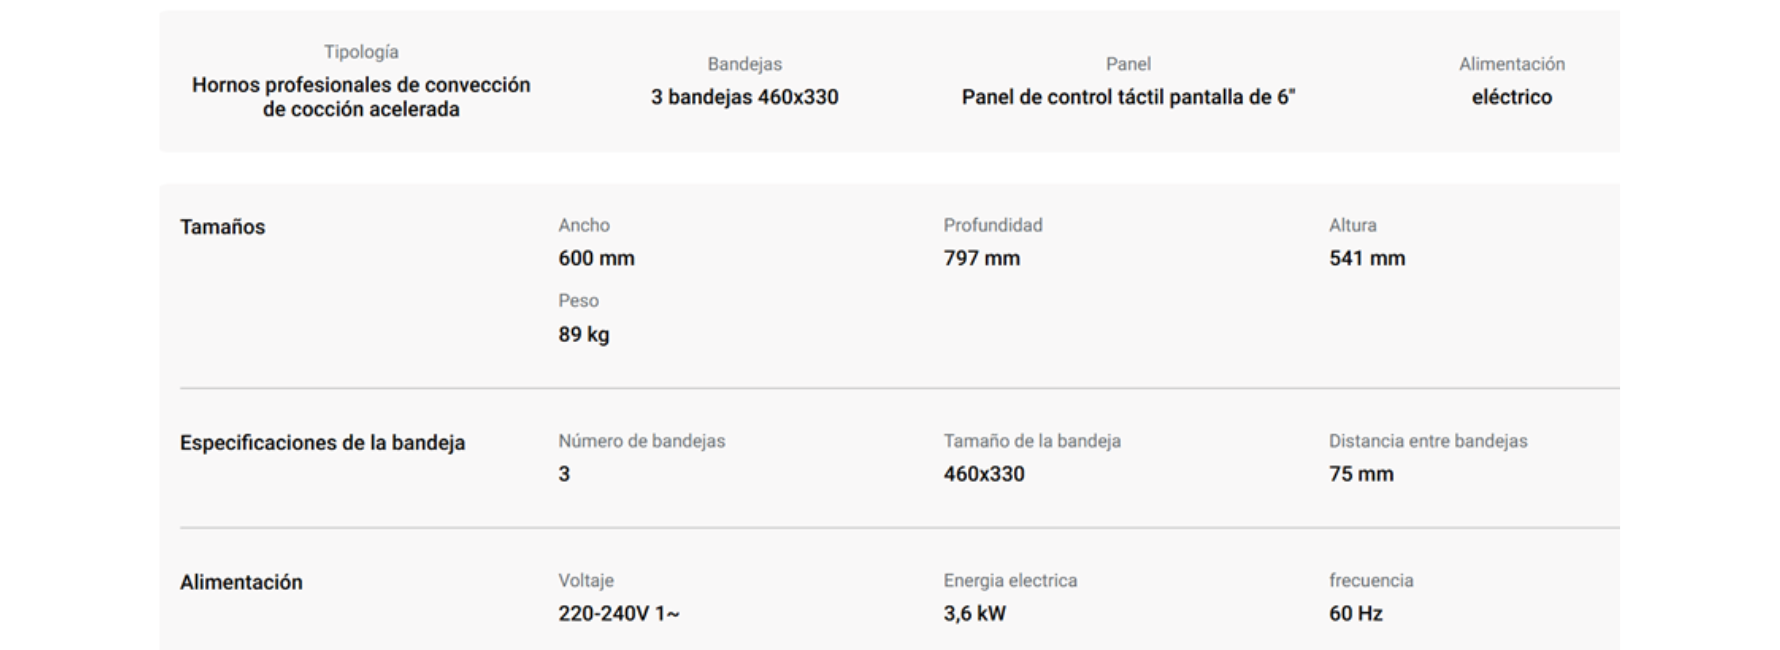Click the Número de bandejas label
The image size is (1780, 650).
(642, 441)
